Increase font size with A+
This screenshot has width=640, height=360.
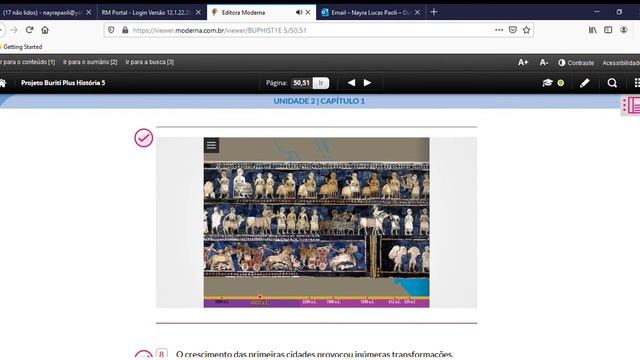click(523, 62)
